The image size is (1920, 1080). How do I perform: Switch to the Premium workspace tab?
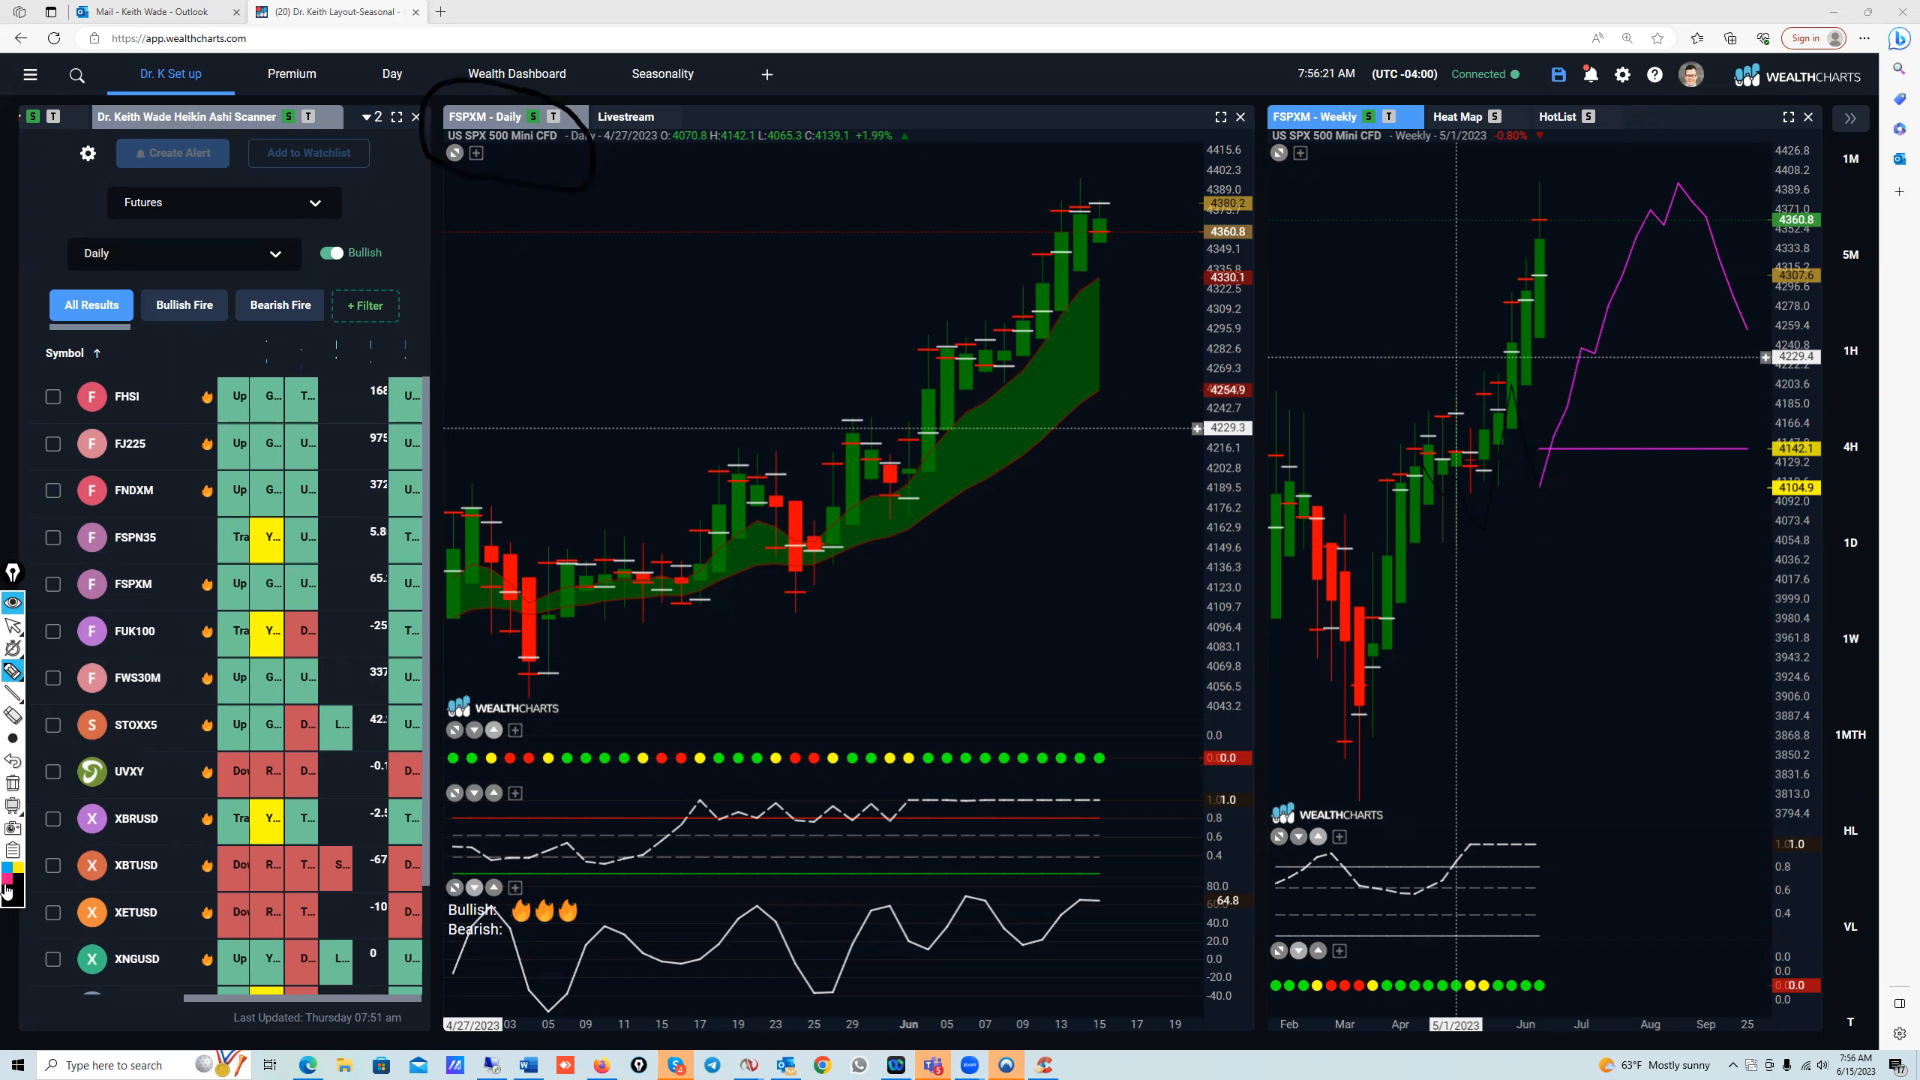coord(292,74)
